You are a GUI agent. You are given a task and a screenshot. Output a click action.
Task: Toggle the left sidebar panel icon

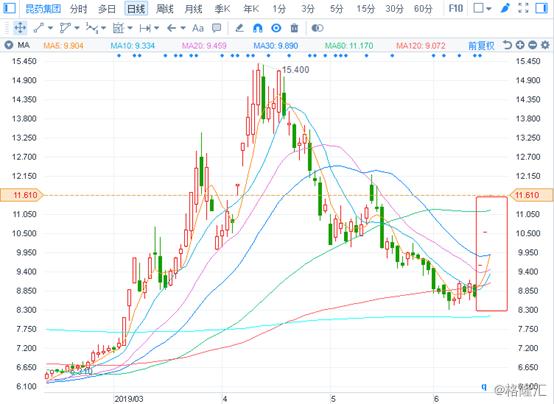9,8
